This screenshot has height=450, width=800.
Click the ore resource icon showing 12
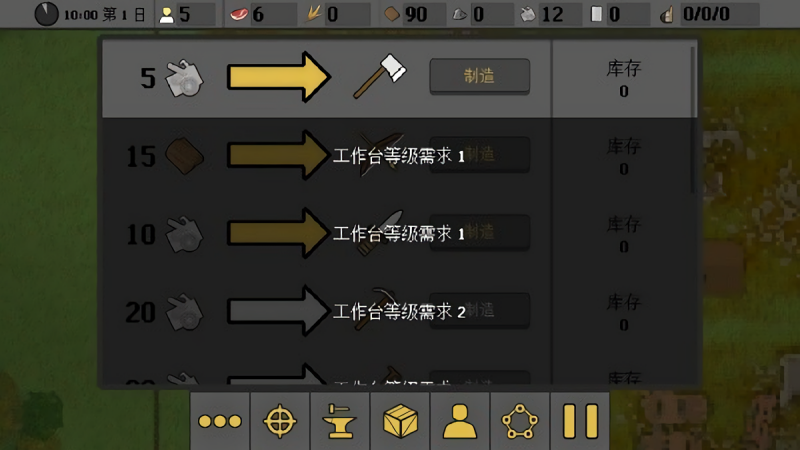point(528,14)
